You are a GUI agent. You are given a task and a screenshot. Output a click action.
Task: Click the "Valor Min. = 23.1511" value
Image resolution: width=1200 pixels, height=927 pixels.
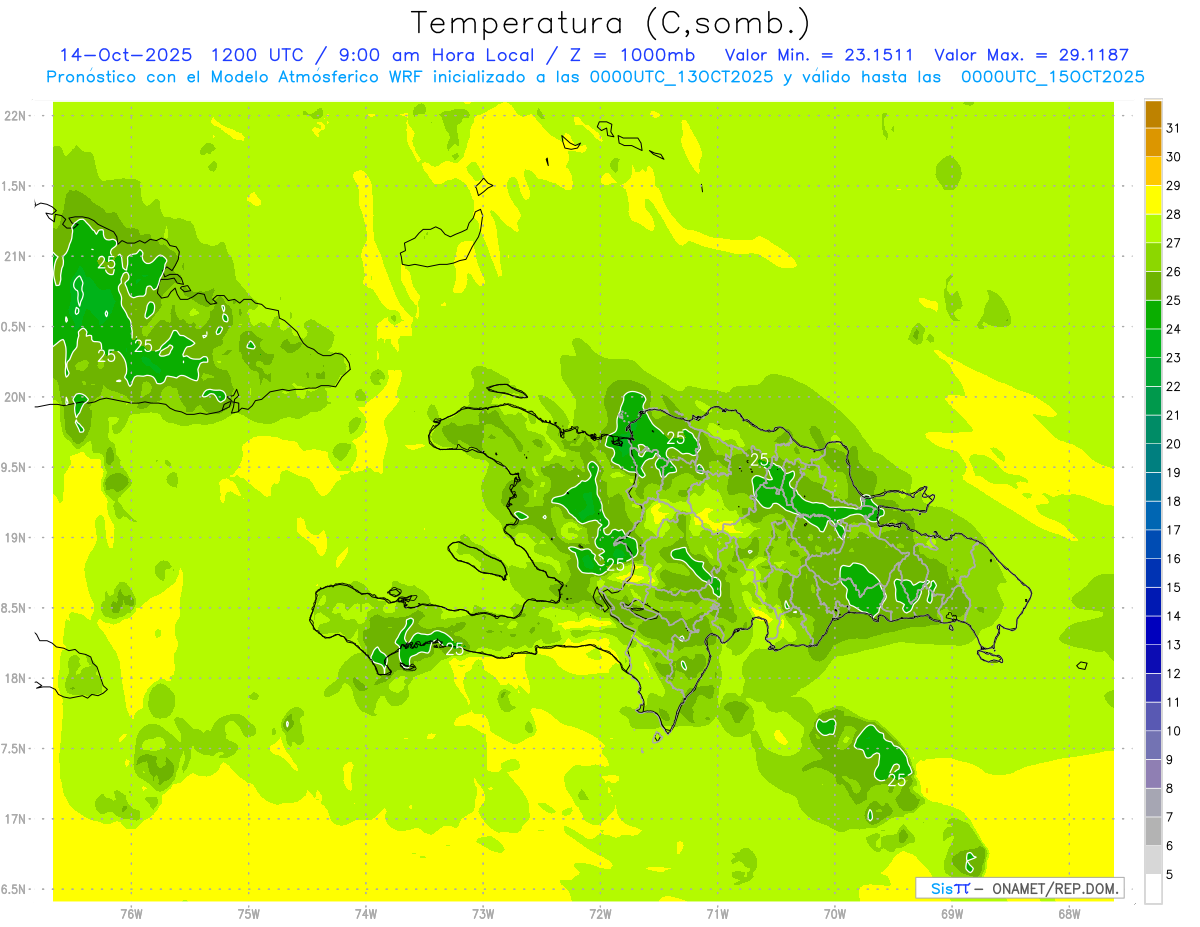[819, 55]
